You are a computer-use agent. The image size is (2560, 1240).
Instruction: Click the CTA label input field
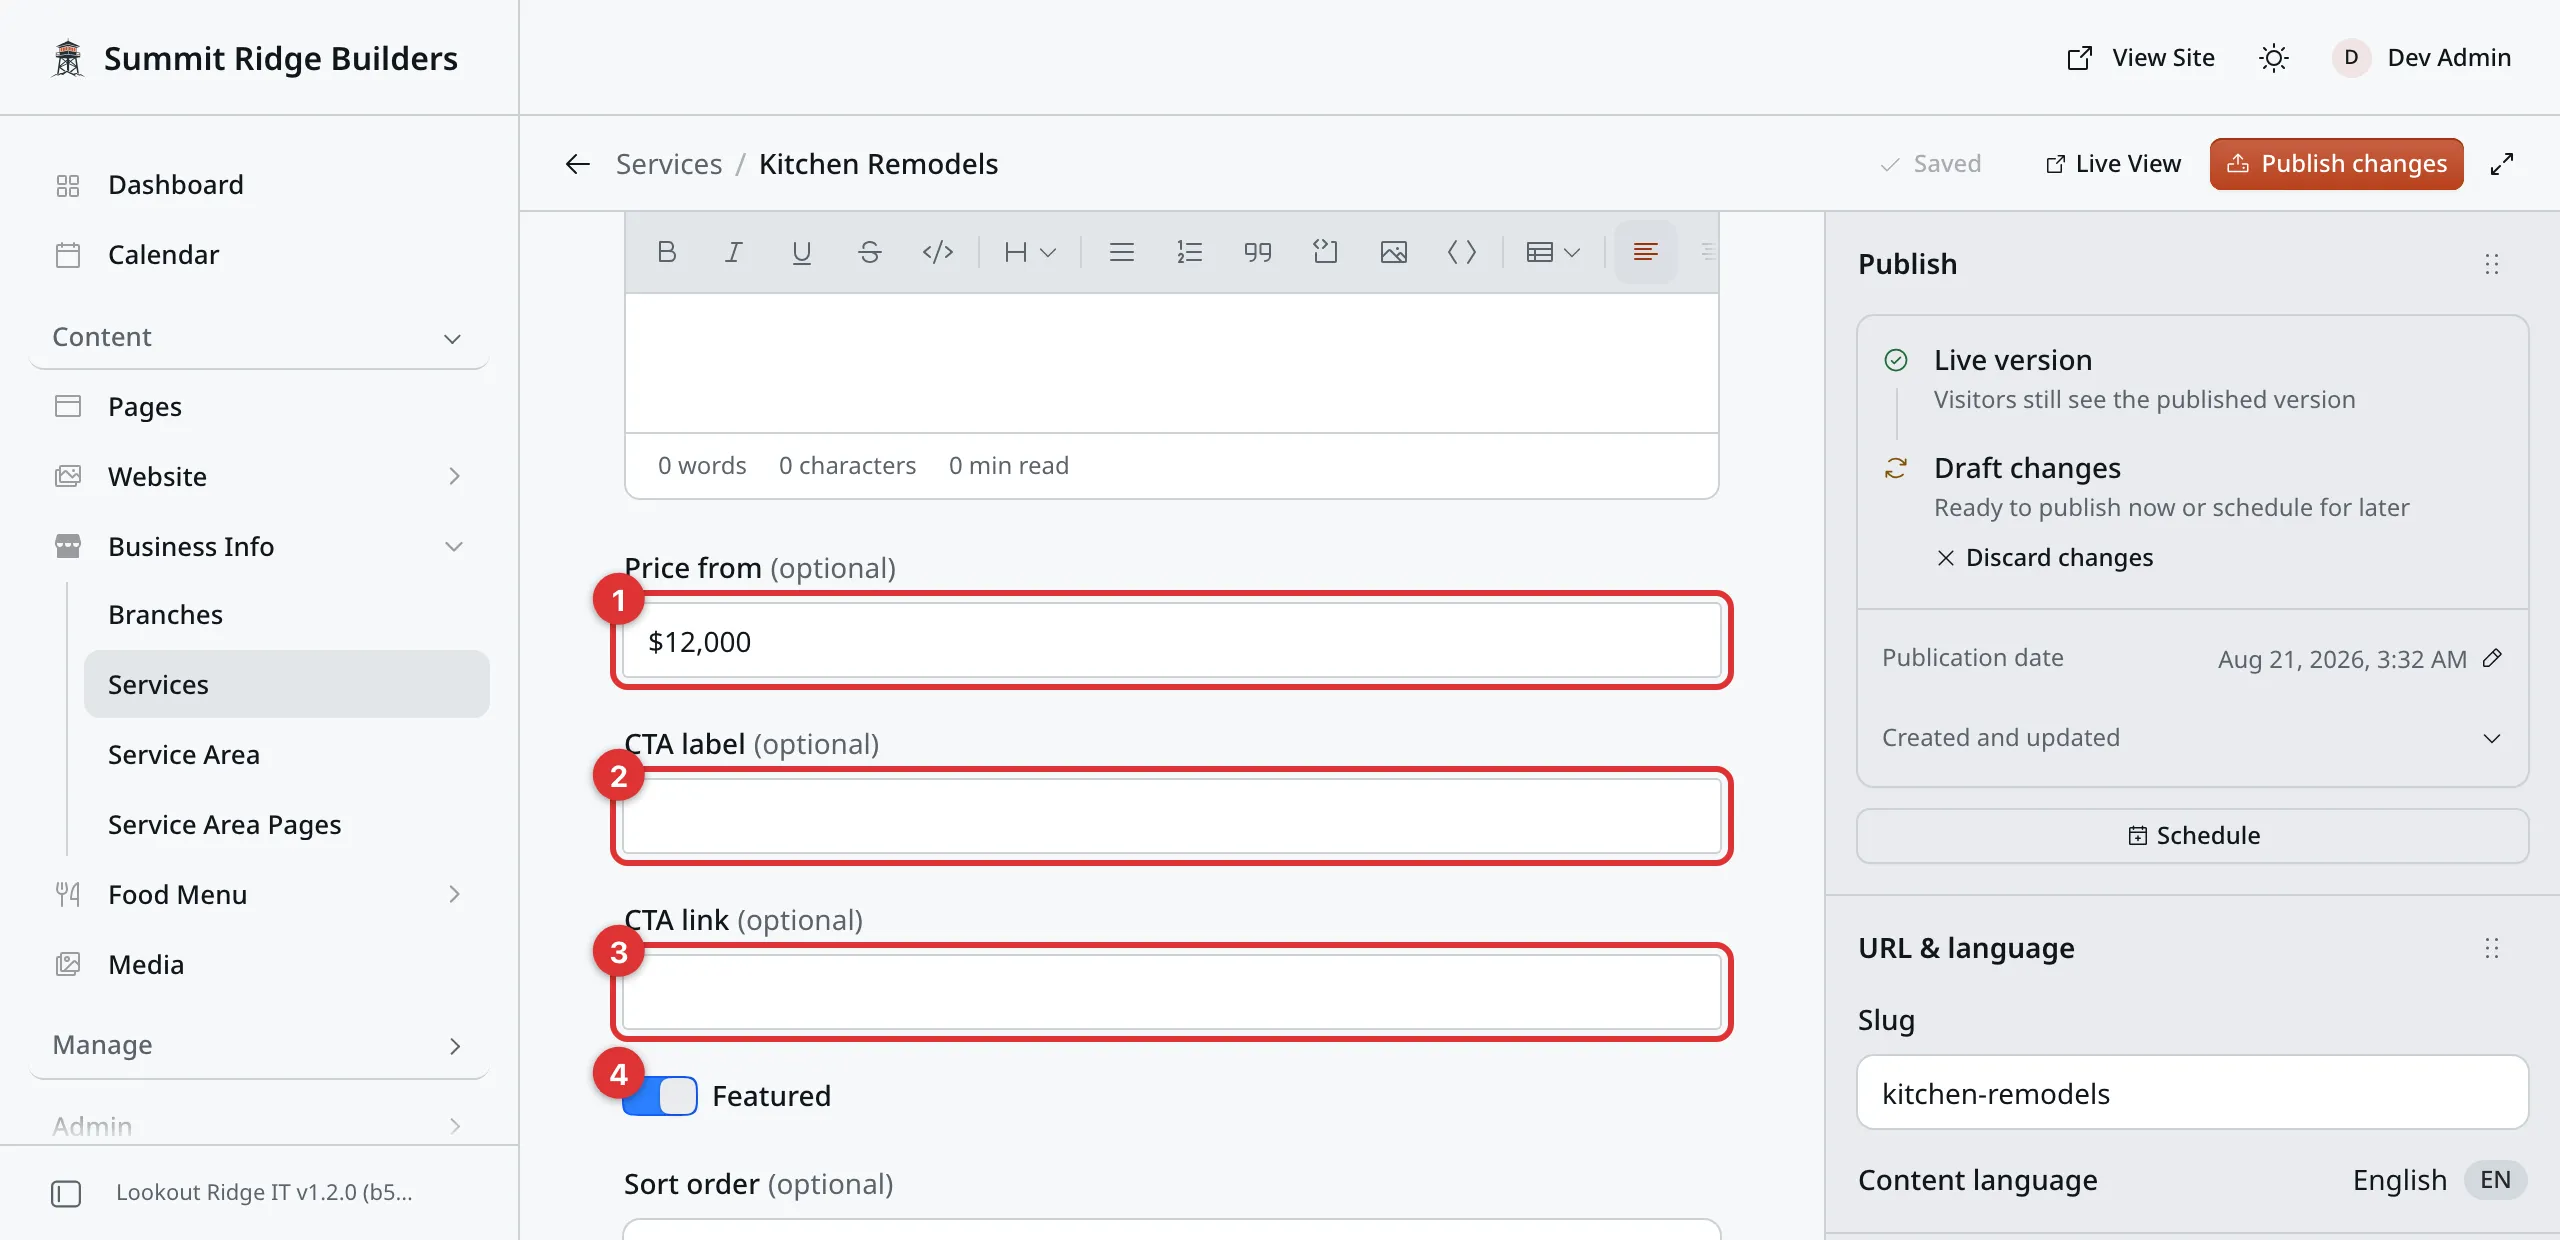pos(1172,817)
